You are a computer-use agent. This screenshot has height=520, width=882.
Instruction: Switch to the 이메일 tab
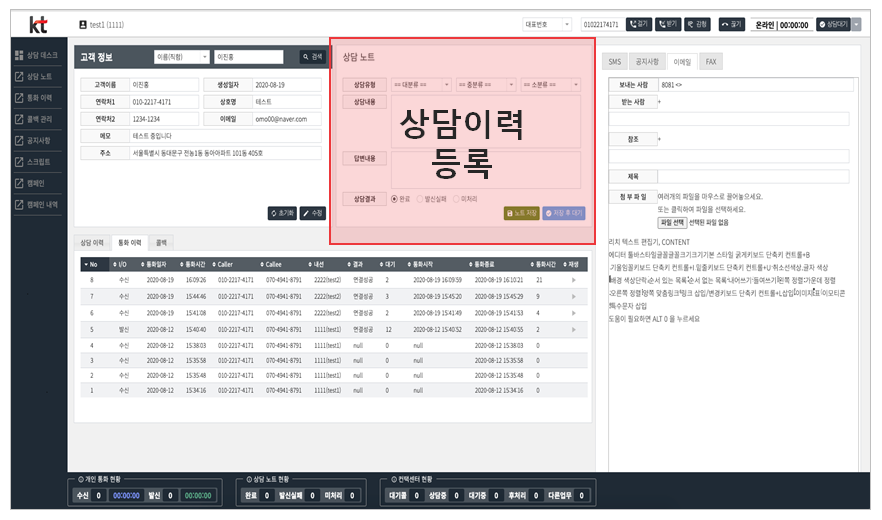coord(682,62)
